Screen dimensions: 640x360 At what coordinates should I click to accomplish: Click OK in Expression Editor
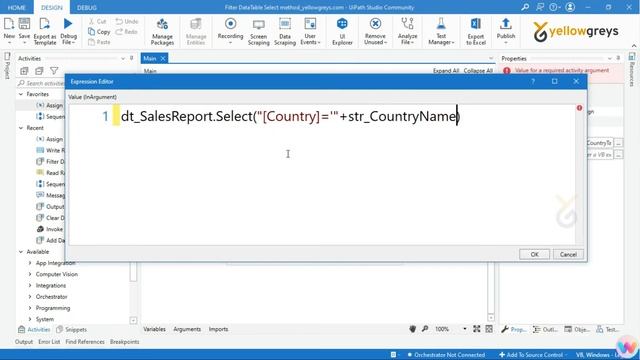click(534, 254)
